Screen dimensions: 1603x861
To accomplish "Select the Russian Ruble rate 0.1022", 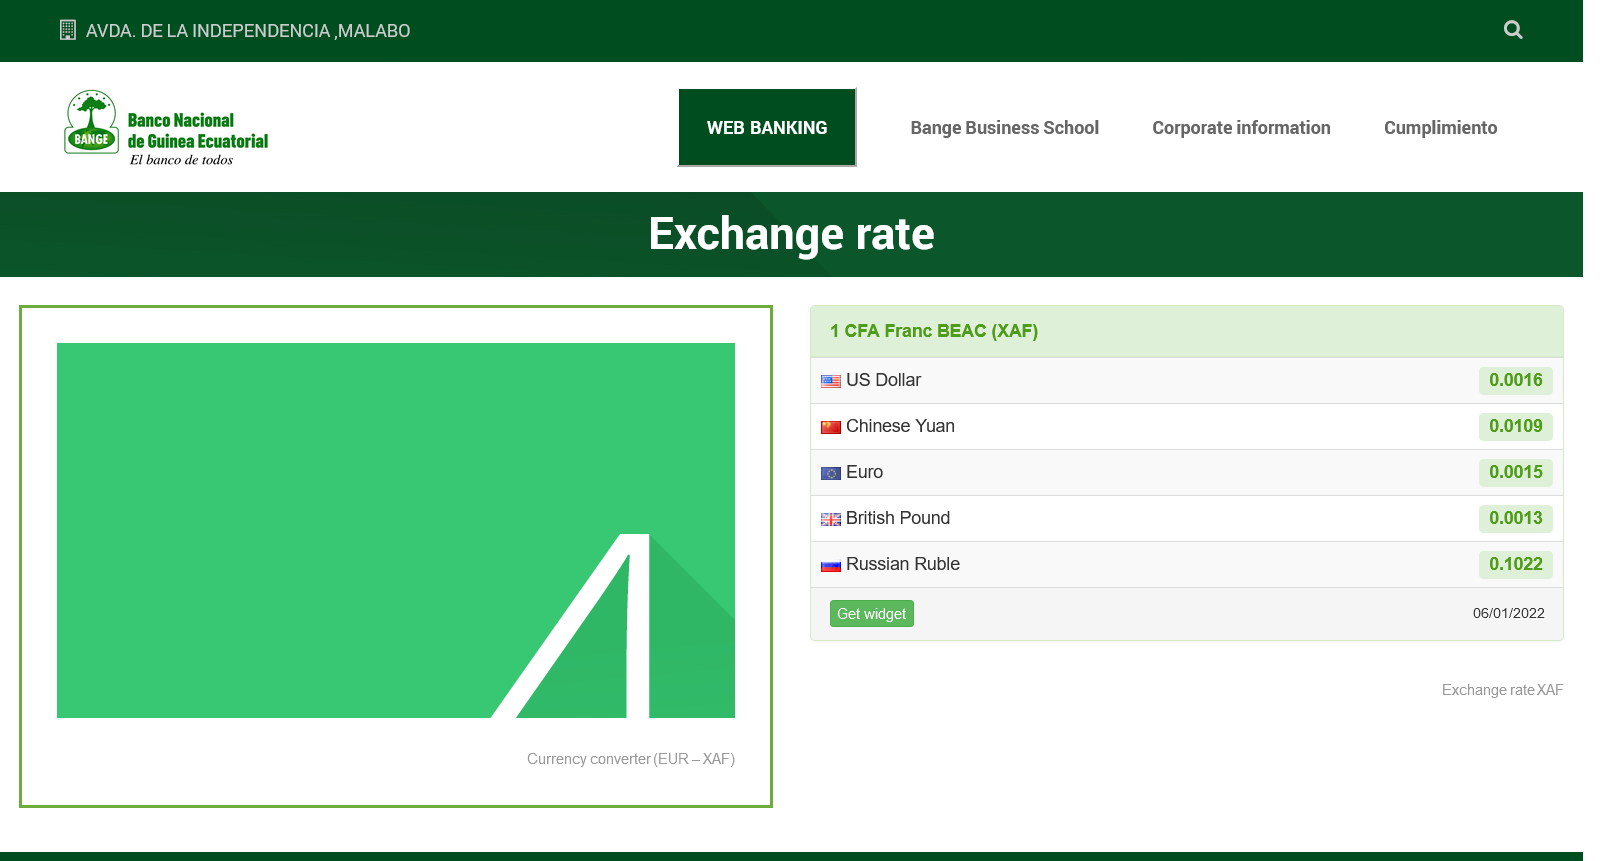I will click(1515, 564).
